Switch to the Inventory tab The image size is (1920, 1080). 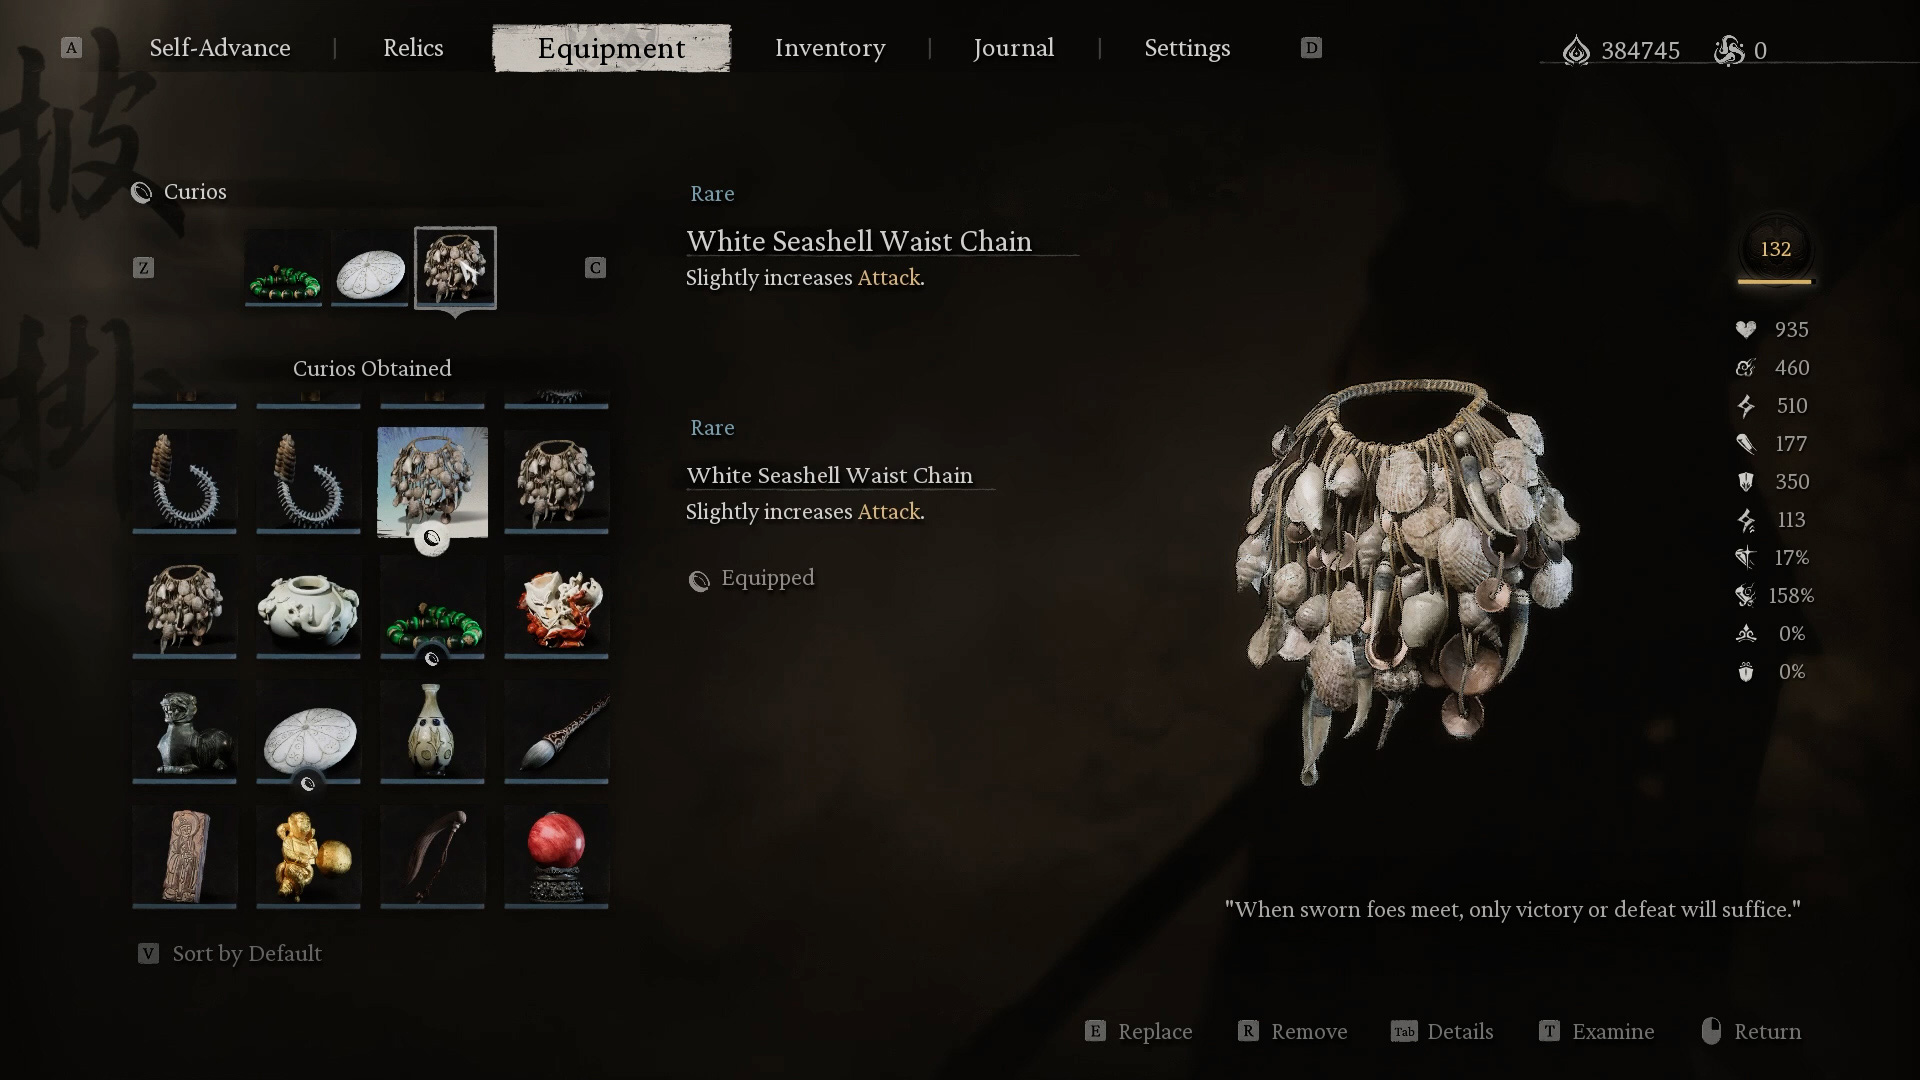[x=830, y=48]
